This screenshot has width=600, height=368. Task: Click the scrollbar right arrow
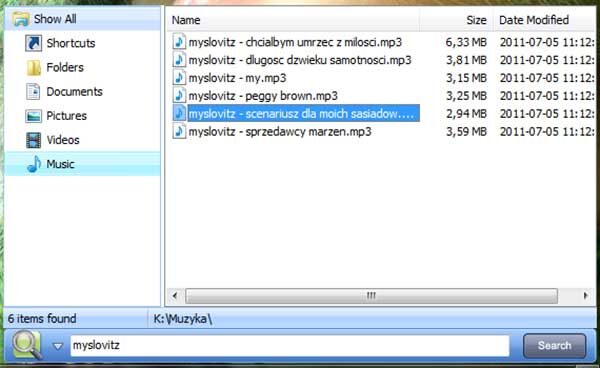[x=585, y=296]
